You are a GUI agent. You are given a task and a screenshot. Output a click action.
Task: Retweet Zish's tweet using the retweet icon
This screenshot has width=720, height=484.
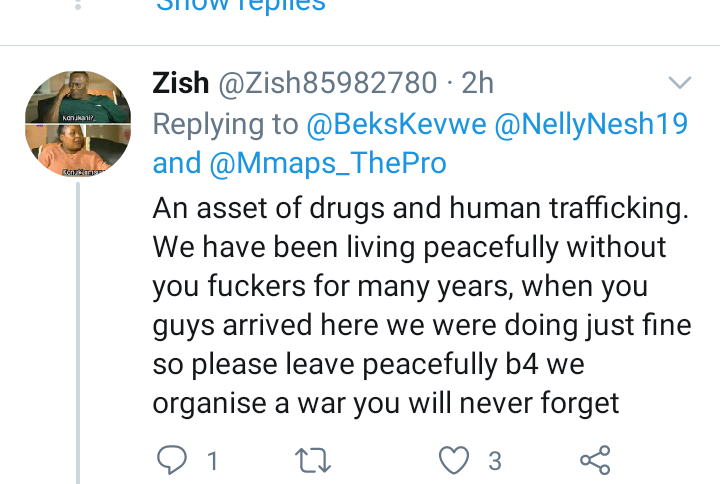[x=312, y=460]
